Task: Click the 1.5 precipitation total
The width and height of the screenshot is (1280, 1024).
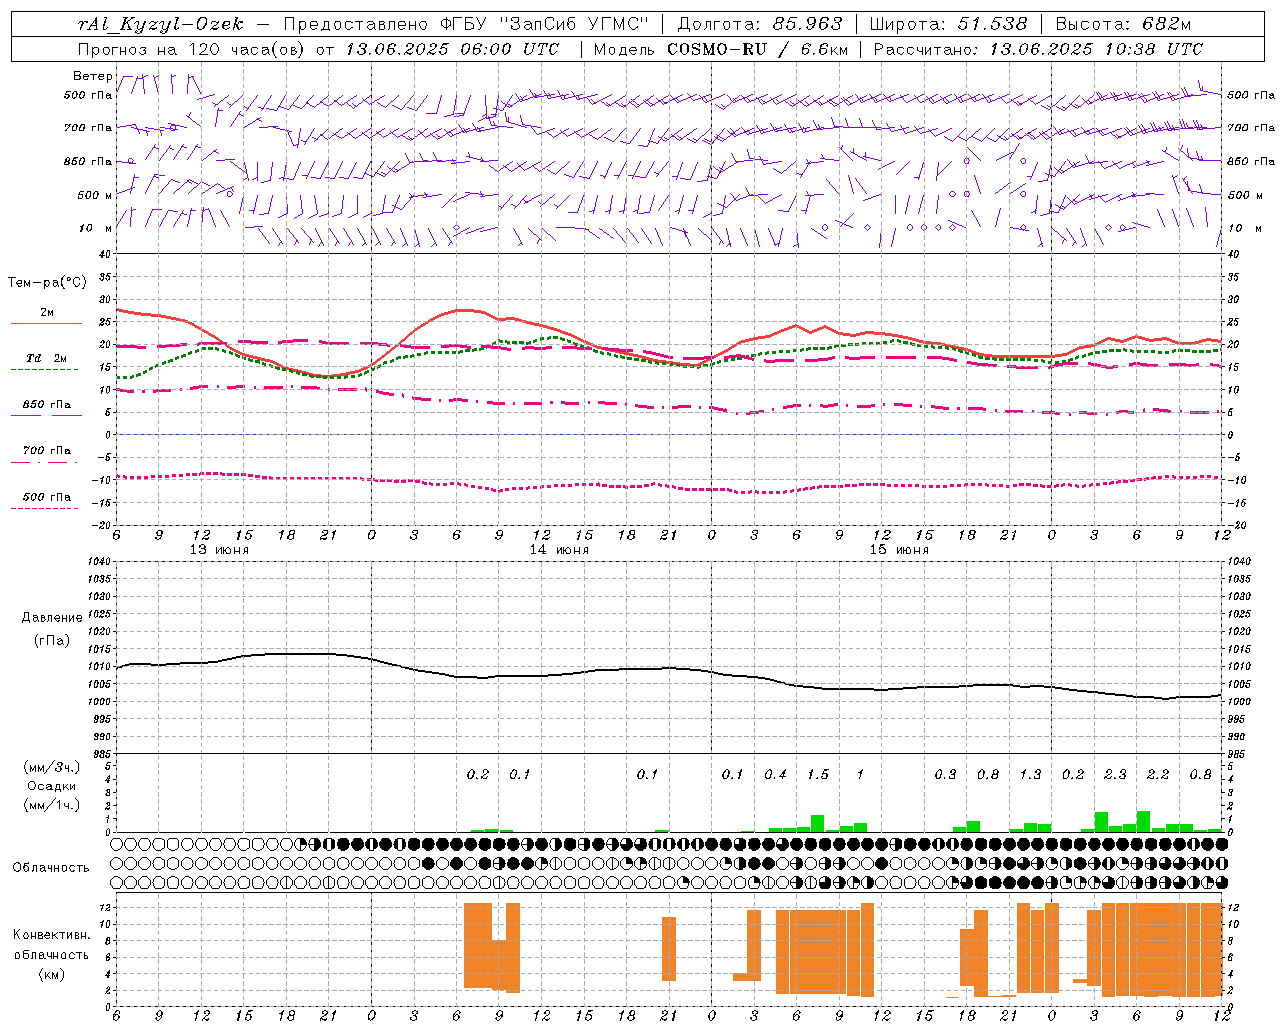Action: tap(818, 774)
